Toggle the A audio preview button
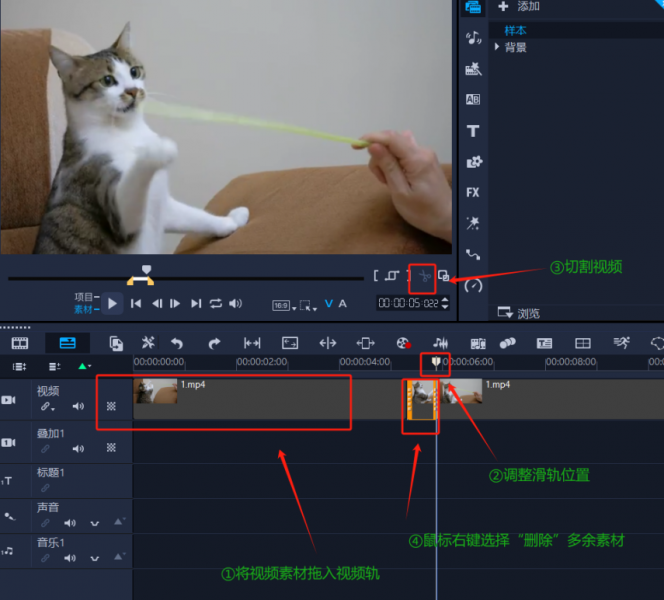664x600 pixels. 343,304
